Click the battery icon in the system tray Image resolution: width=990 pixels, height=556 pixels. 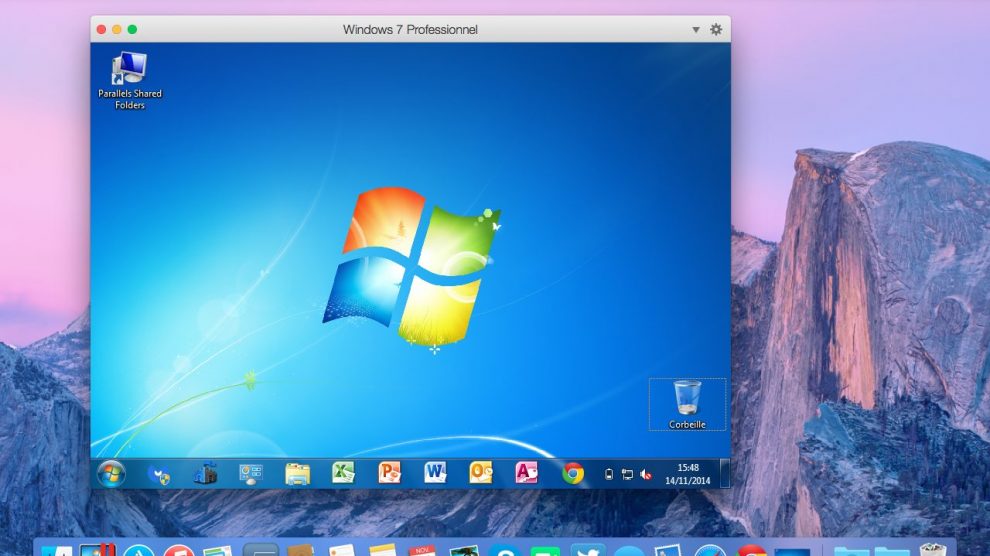pos(609,475)
